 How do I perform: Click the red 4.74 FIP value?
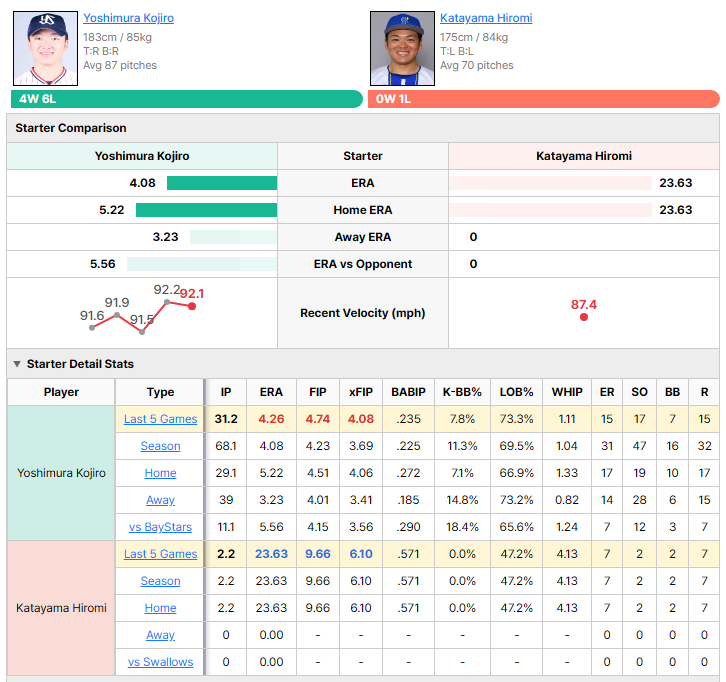pos(318,419)
